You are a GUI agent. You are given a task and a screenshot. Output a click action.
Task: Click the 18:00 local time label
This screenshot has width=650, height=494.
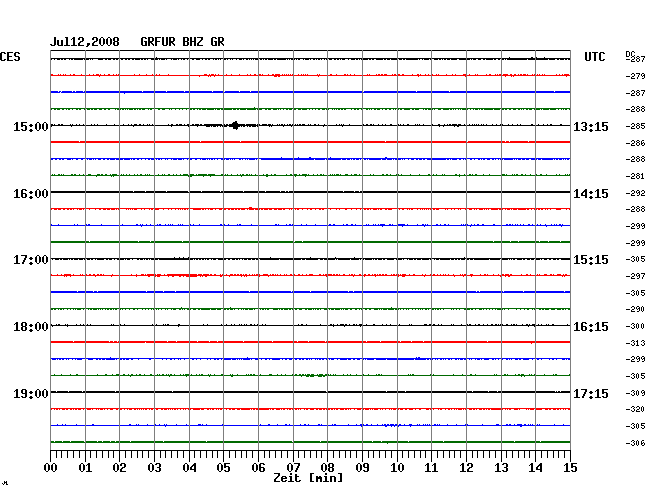[31, 327]
